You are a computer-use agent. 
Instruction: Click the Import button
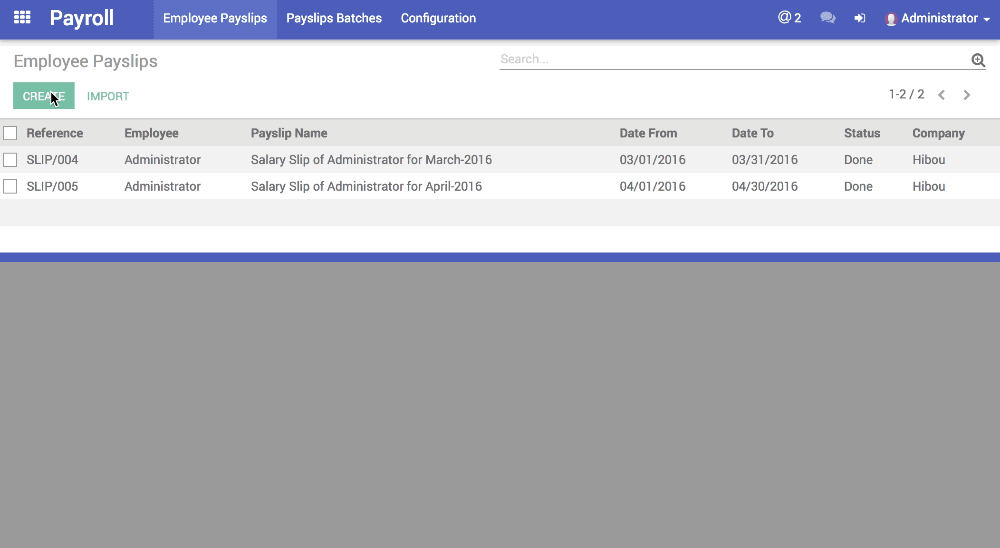pyautogui.click(x=108, y=96)
